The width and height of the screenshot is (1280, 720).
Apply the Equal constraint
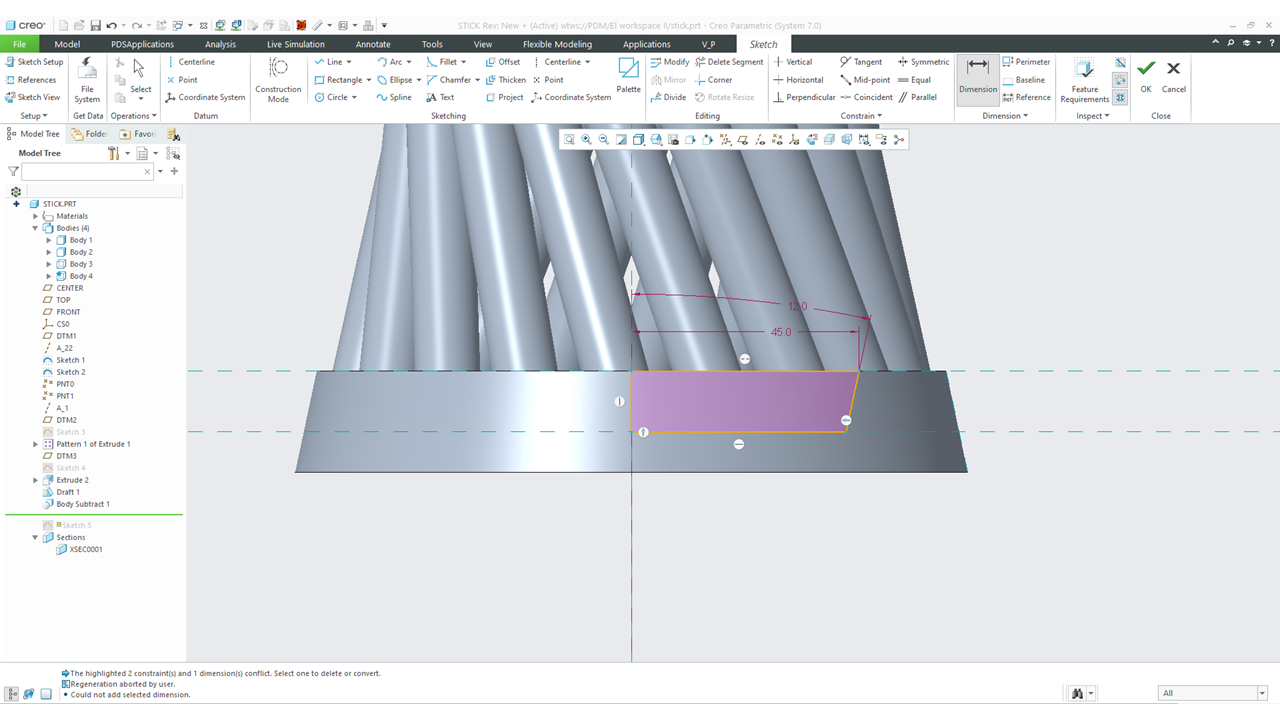click(x=914, y=80)
